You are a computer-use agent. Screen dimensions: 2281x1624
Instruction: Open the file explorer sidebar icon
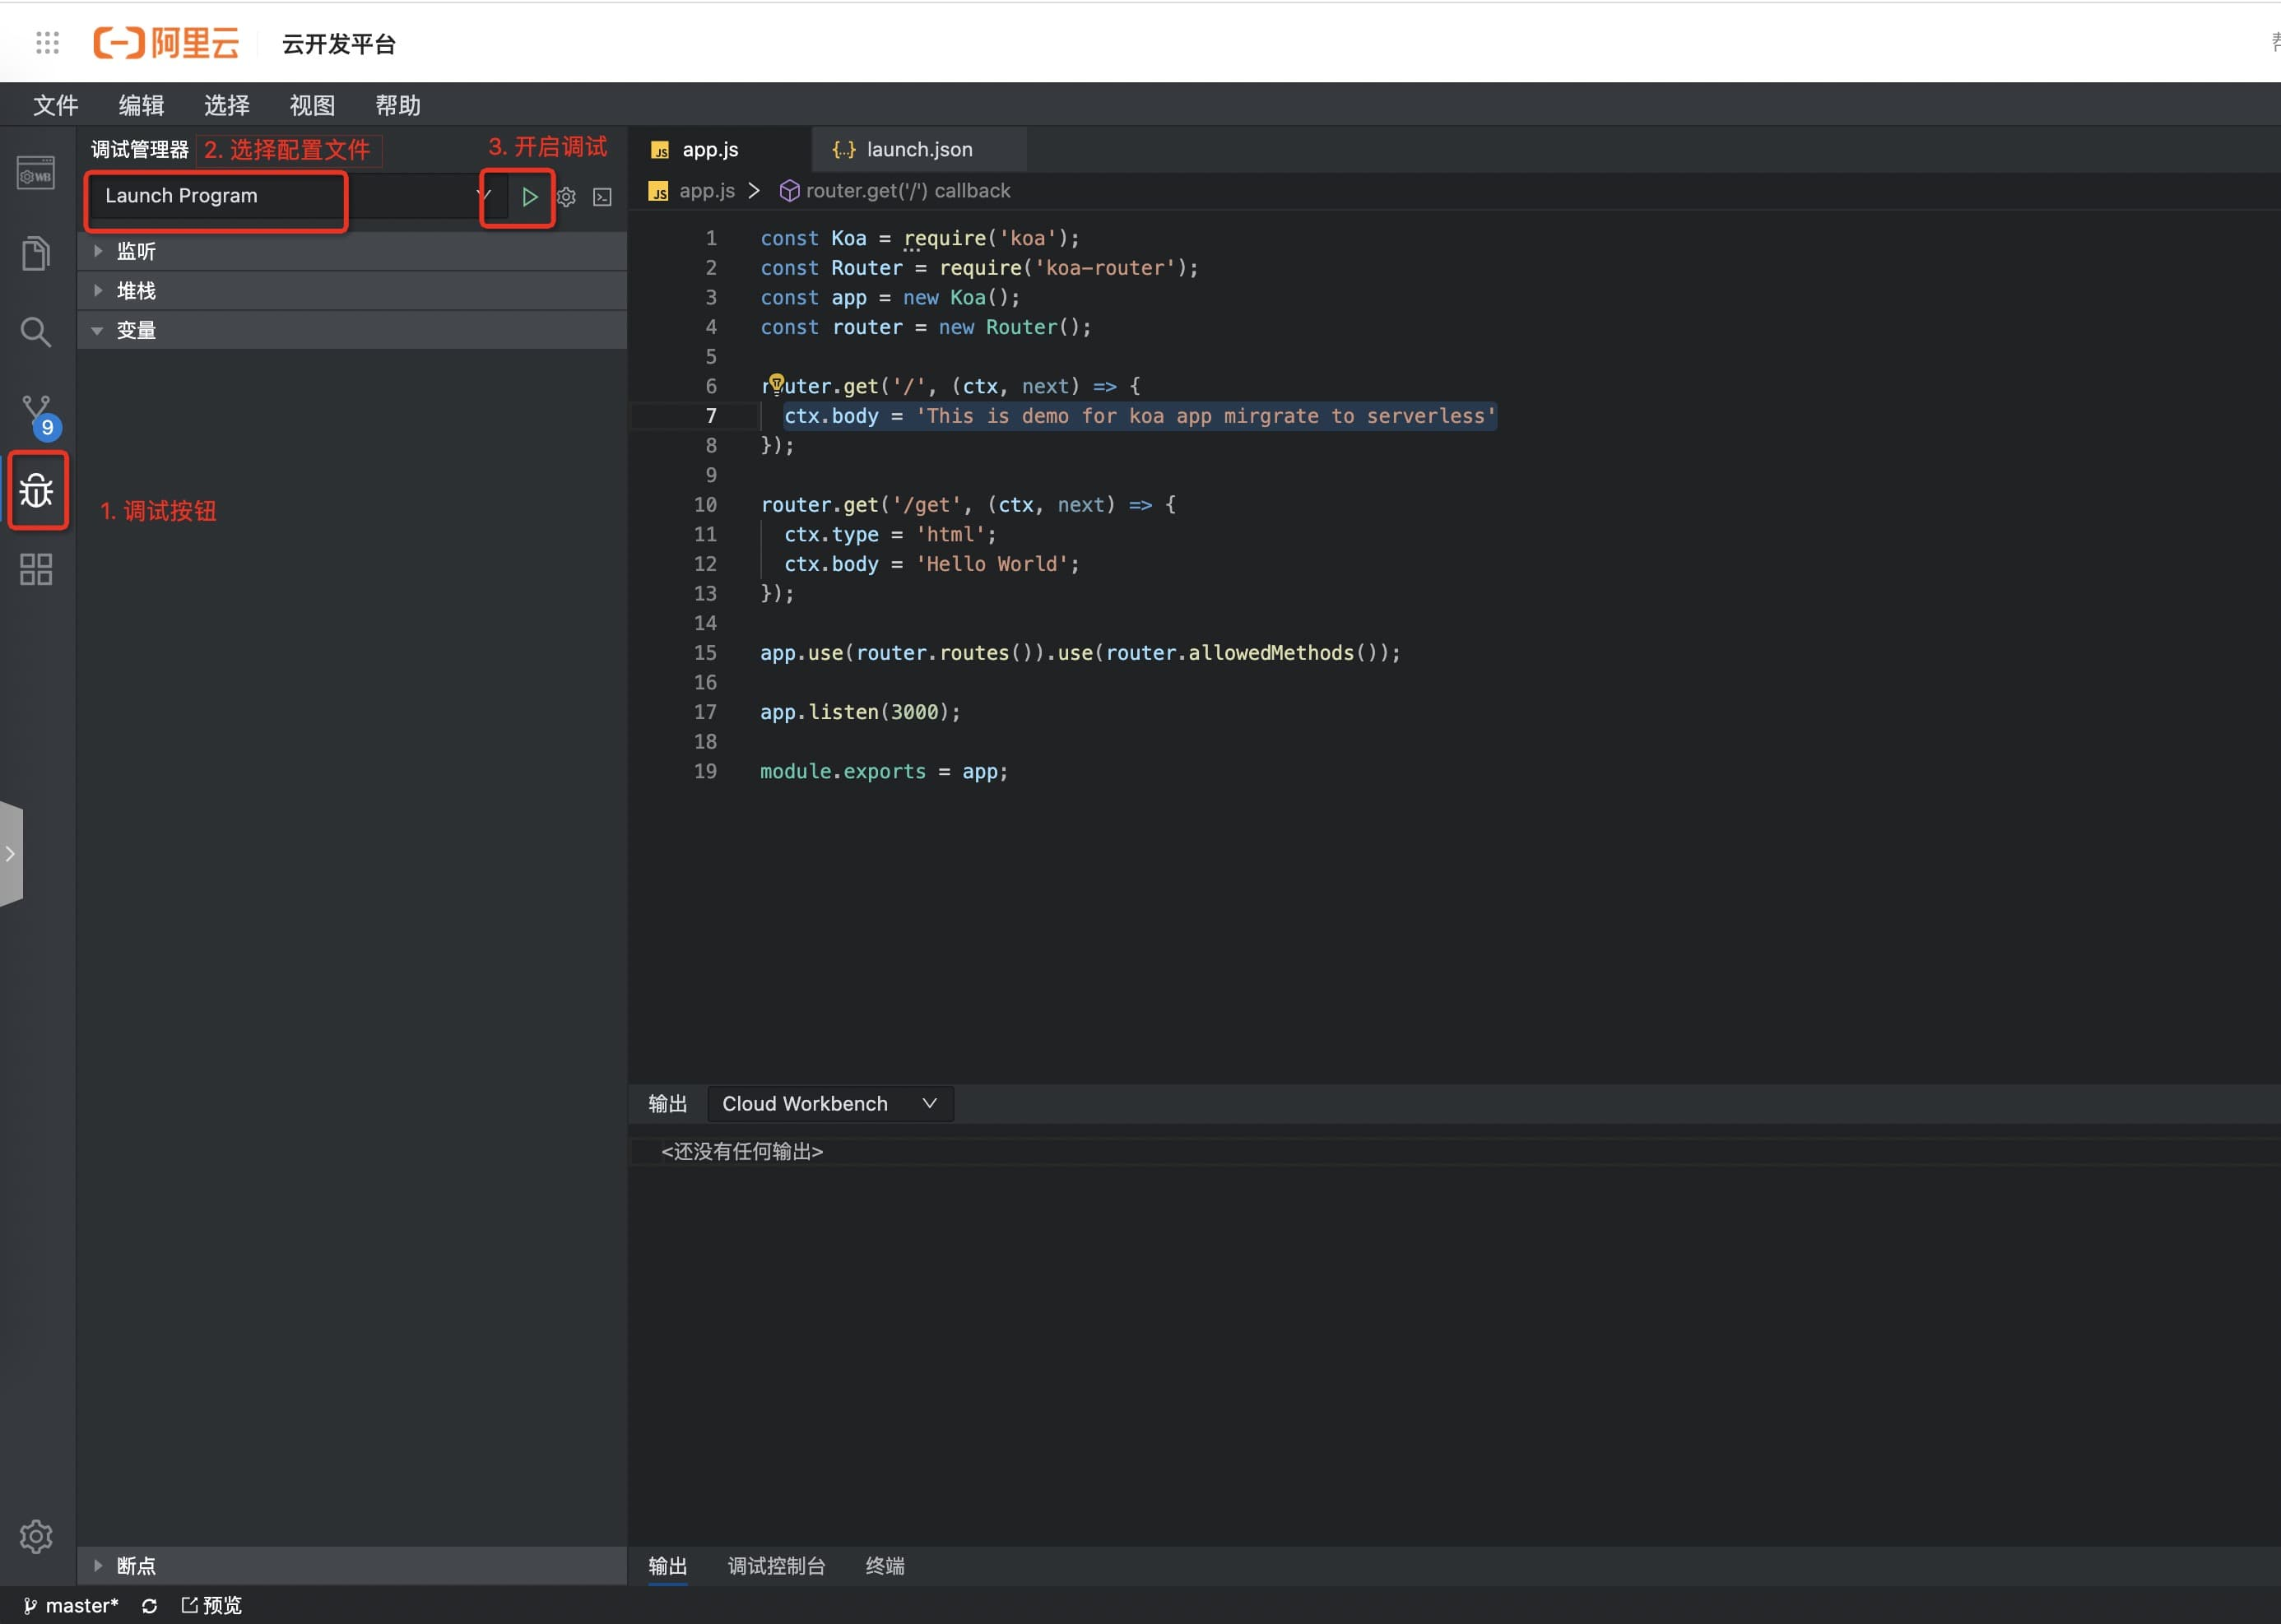pyautogui.click(x=36, y=253)
